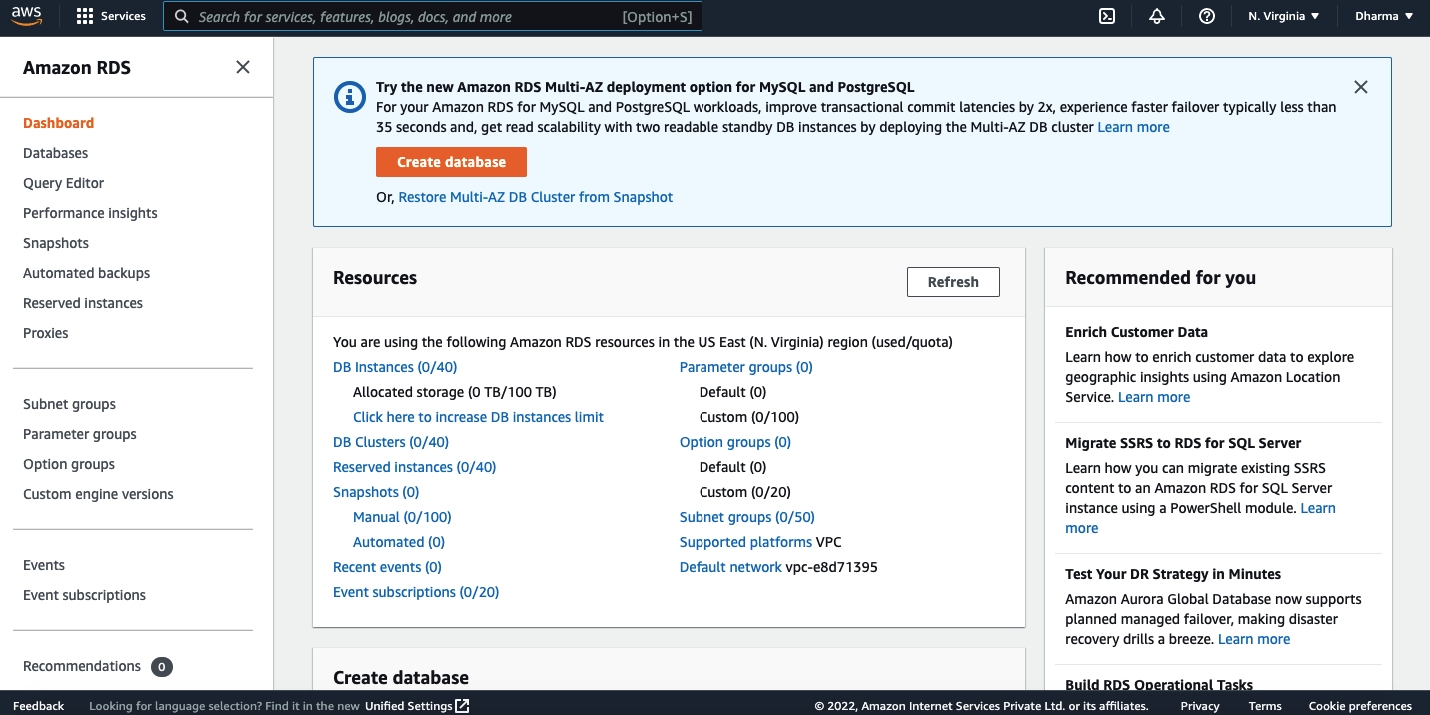
Task: Open Recent events (0) link
Action: tap(387, 567)
